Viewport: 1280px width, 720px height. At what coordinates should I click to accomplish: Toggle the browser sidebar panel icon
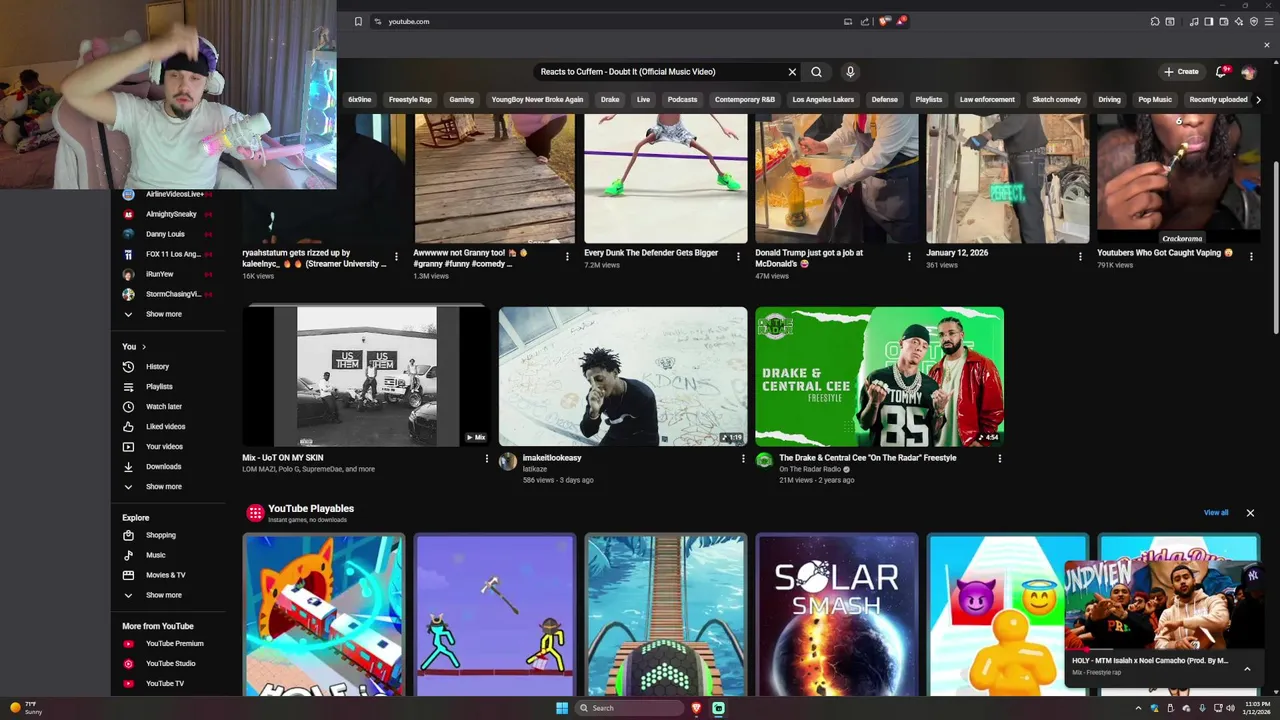1208,21
